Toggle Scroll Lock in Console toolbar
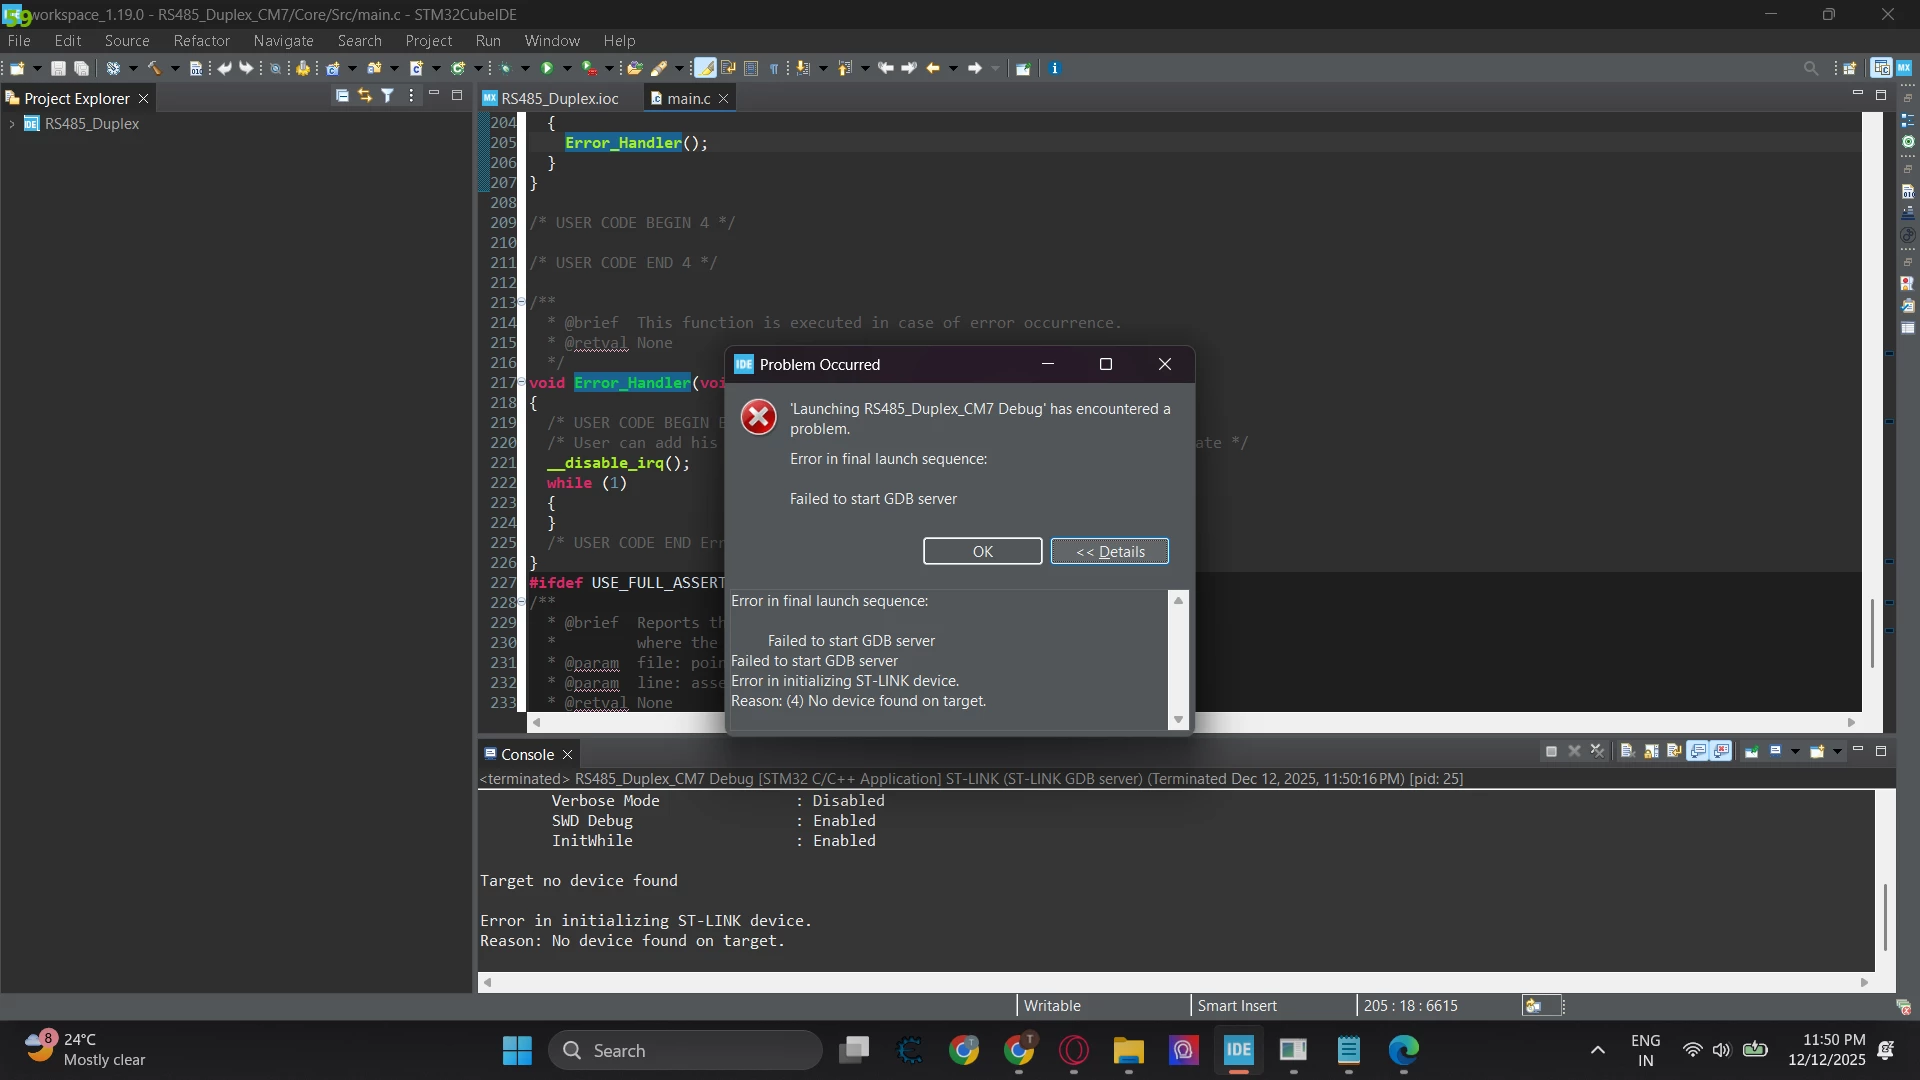This screenshot has height=1080, width=1920. [1651, 752]
